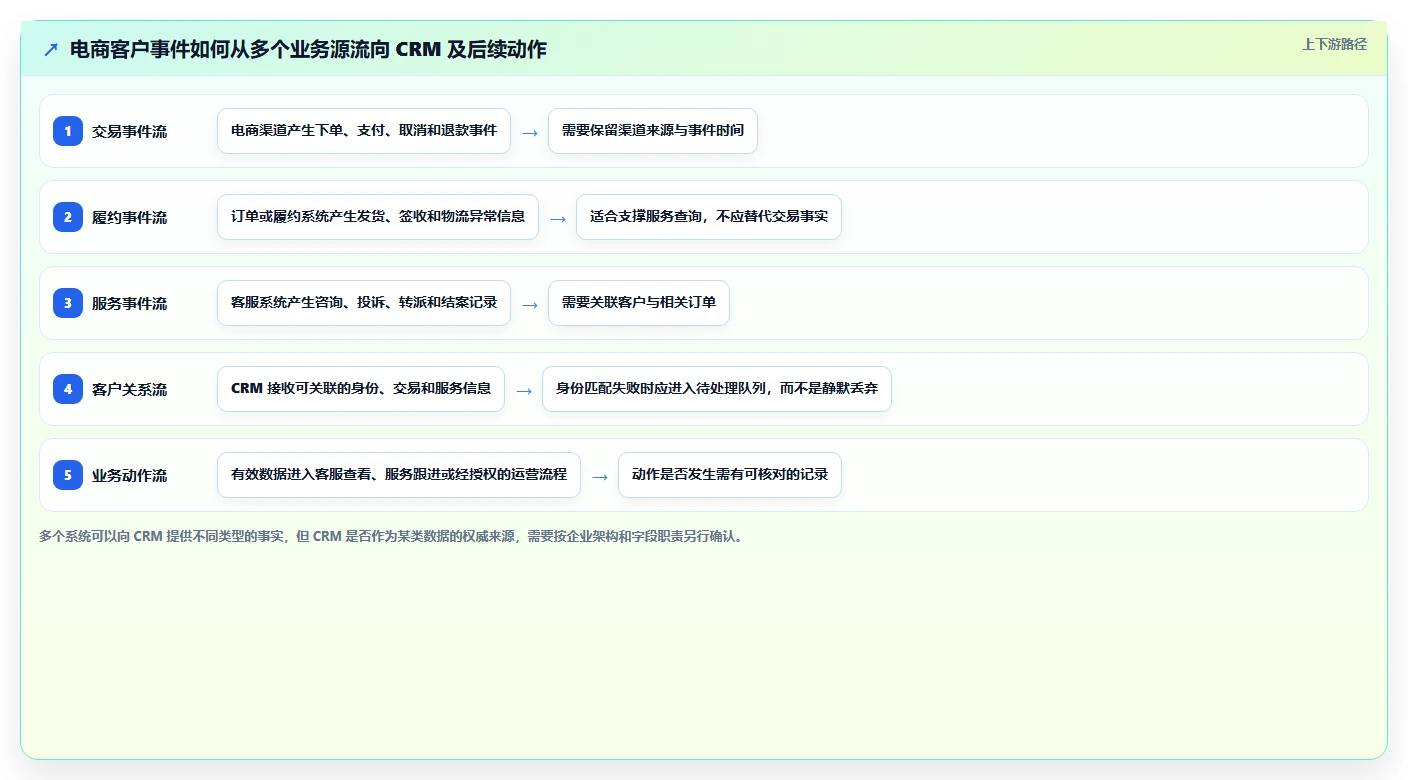Click the box 动作是否发生需有可核对的记录

[x=730, y=475]
